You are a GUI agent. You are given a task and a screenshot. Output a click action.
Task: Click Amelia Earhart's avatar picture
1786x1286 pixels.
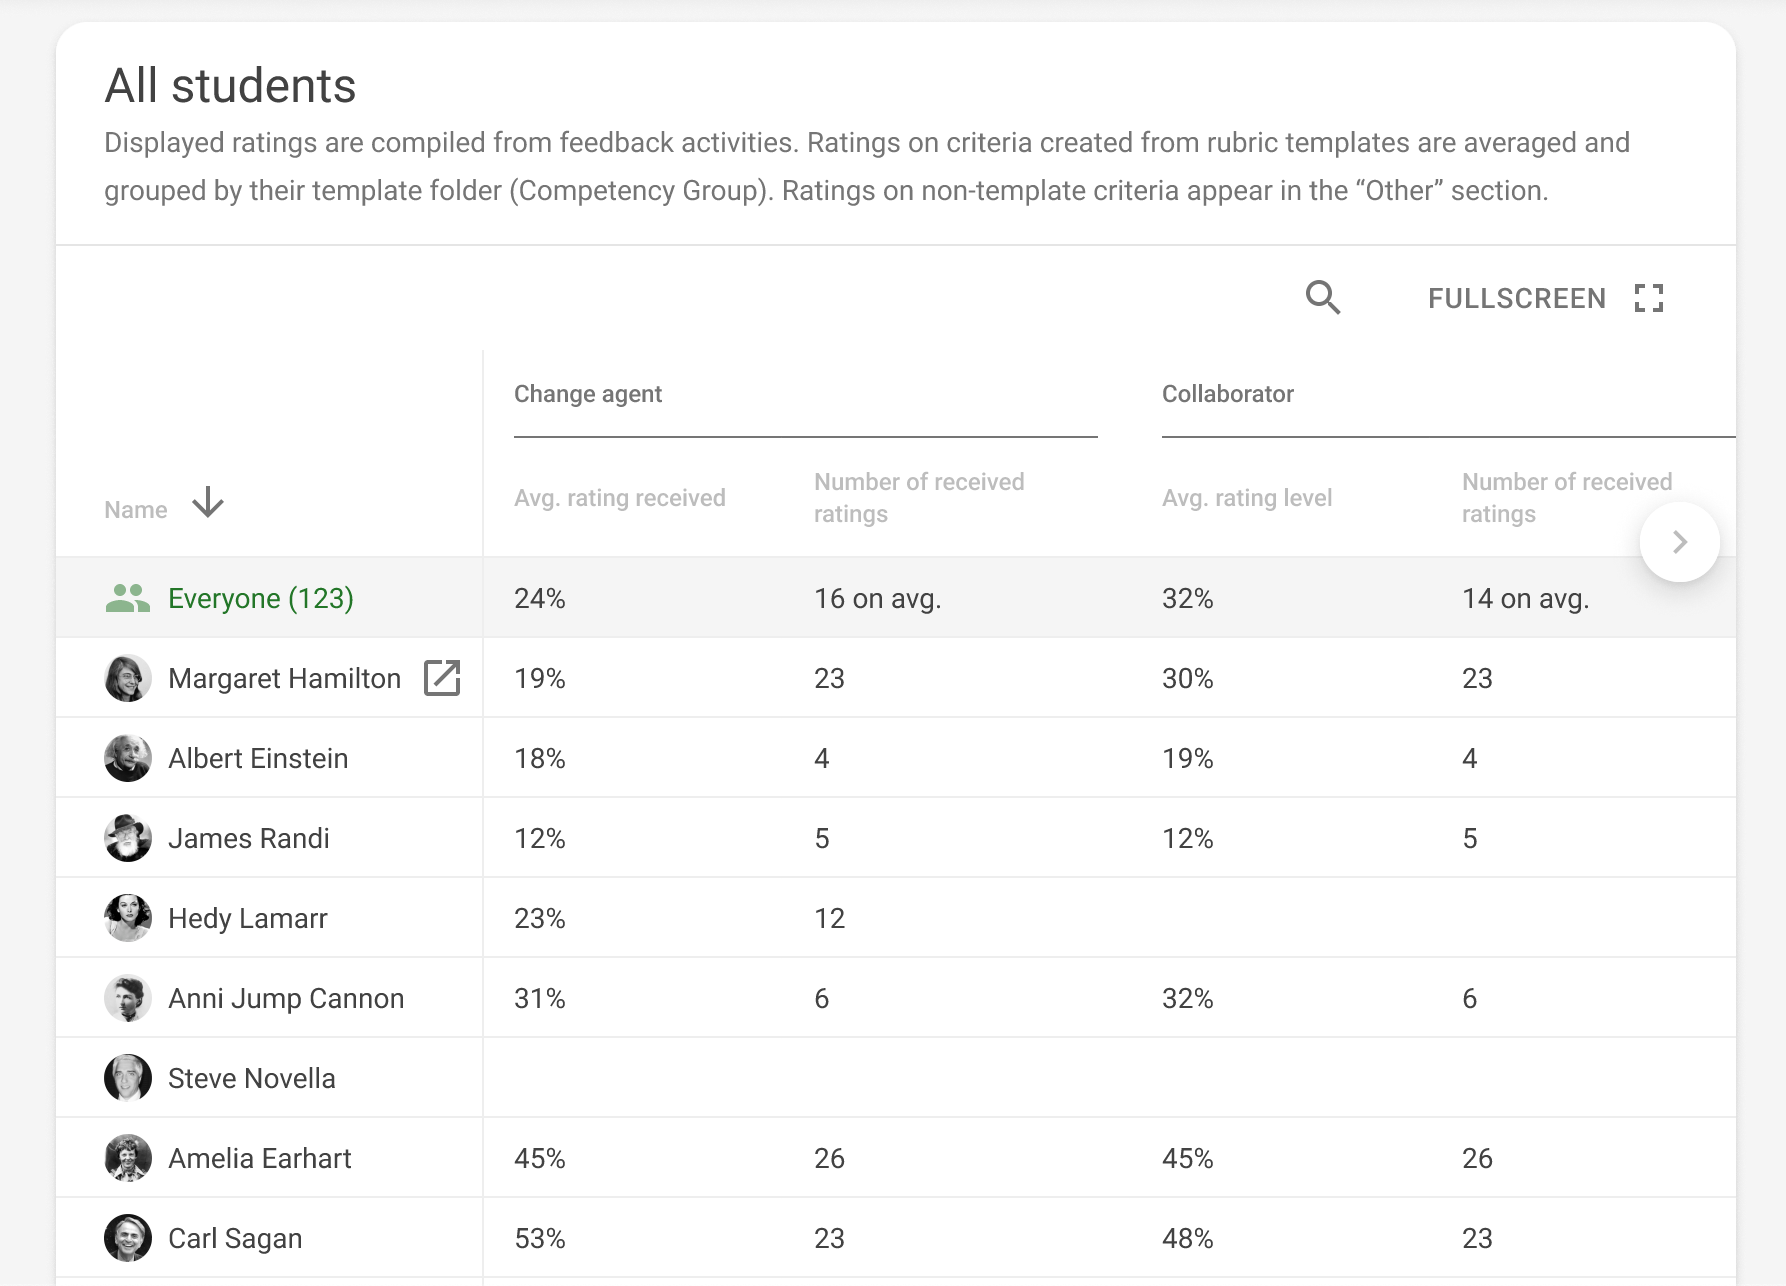click(x=128, y=1158)
